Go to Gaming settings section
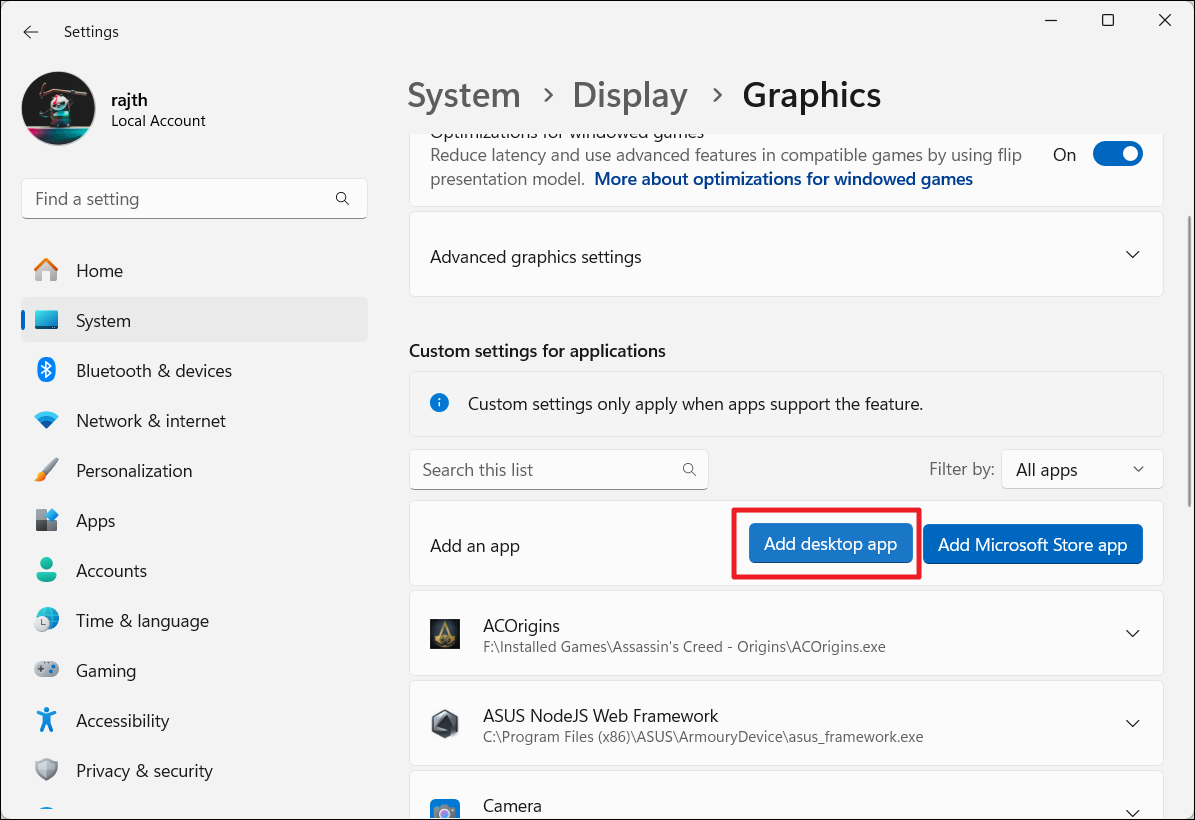 [x=106, y=671]
